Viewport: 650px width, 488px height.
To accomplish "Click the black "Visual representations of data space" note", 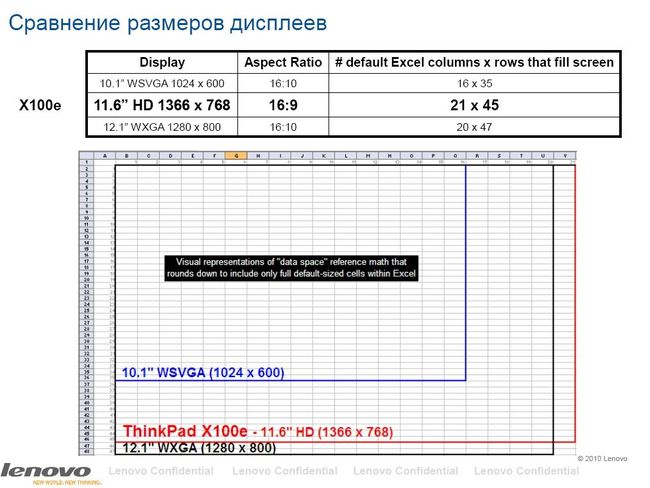I will click(x=291, y=268).
